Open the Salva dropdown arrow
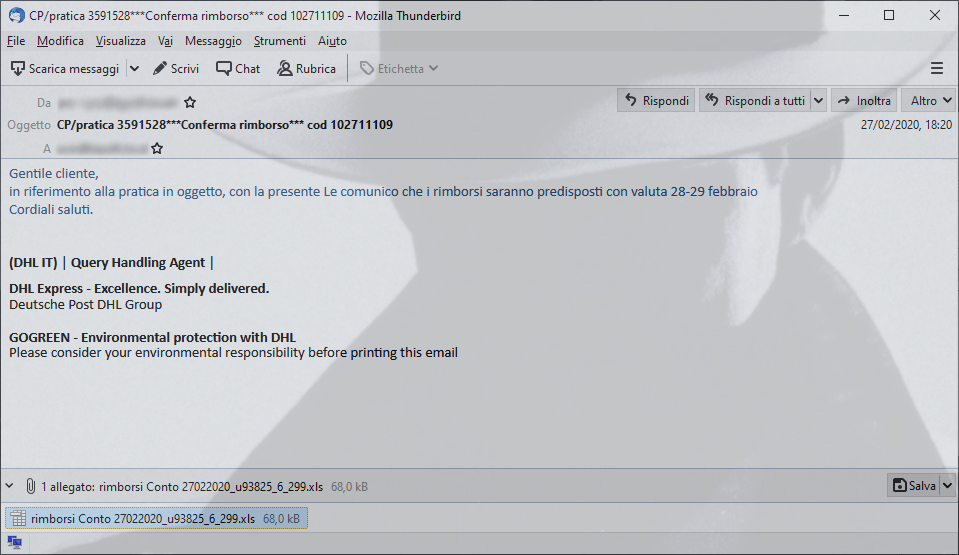Viewport: 959px width, 555px height. 947,485
